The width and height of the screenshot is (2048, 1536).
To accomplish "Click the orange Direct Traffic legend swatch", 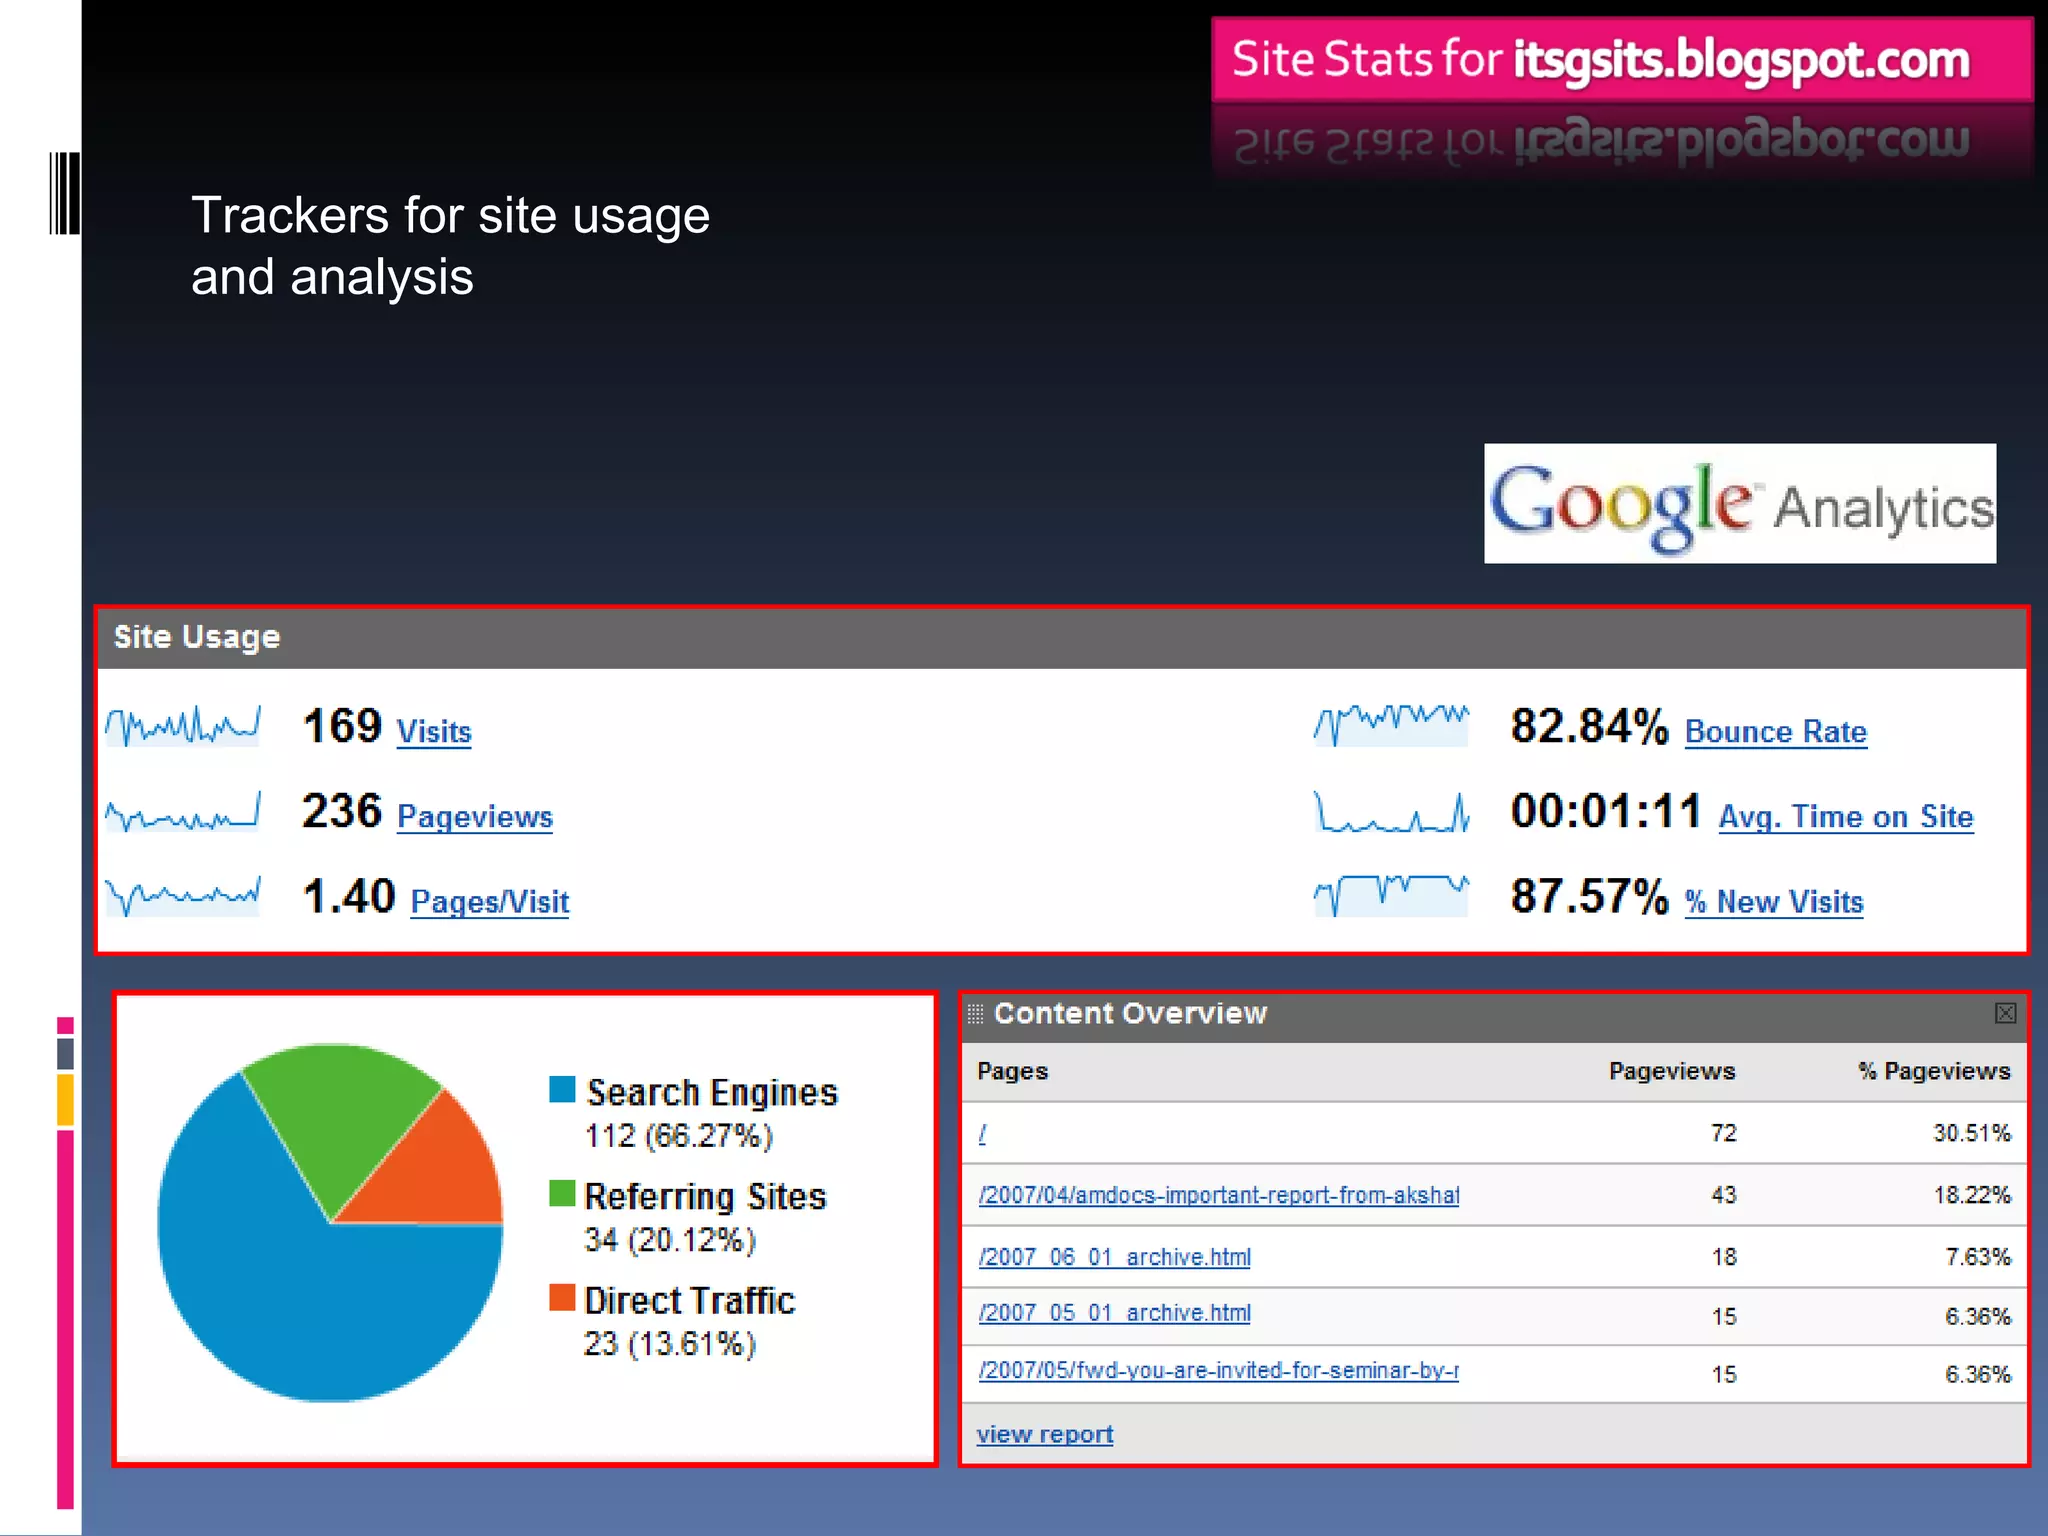I will click(562, 1297).
